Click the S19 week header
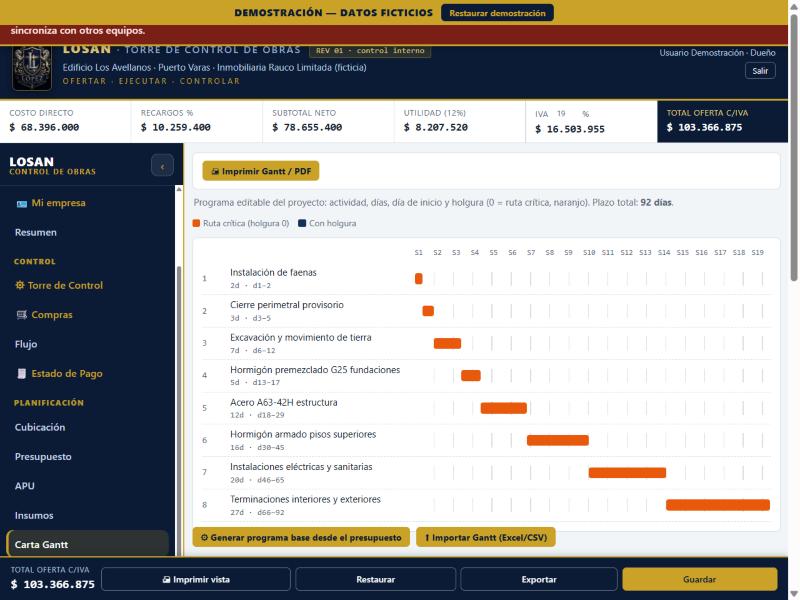 757,253
